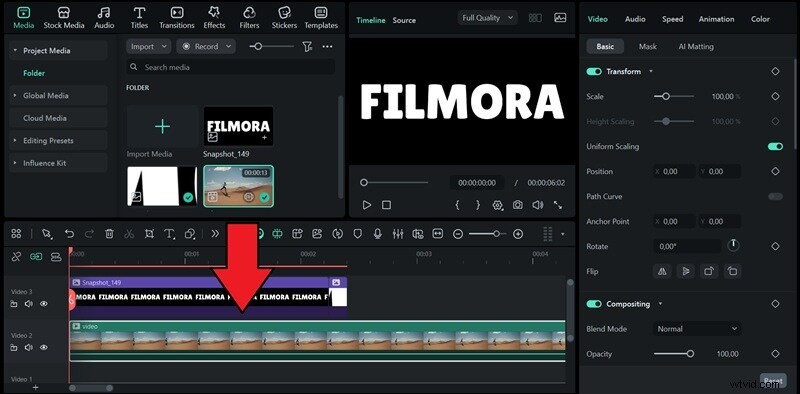Viewport: 800px width, 394px height.
Task: Open the Effects tab
Action: click(214, 18)
